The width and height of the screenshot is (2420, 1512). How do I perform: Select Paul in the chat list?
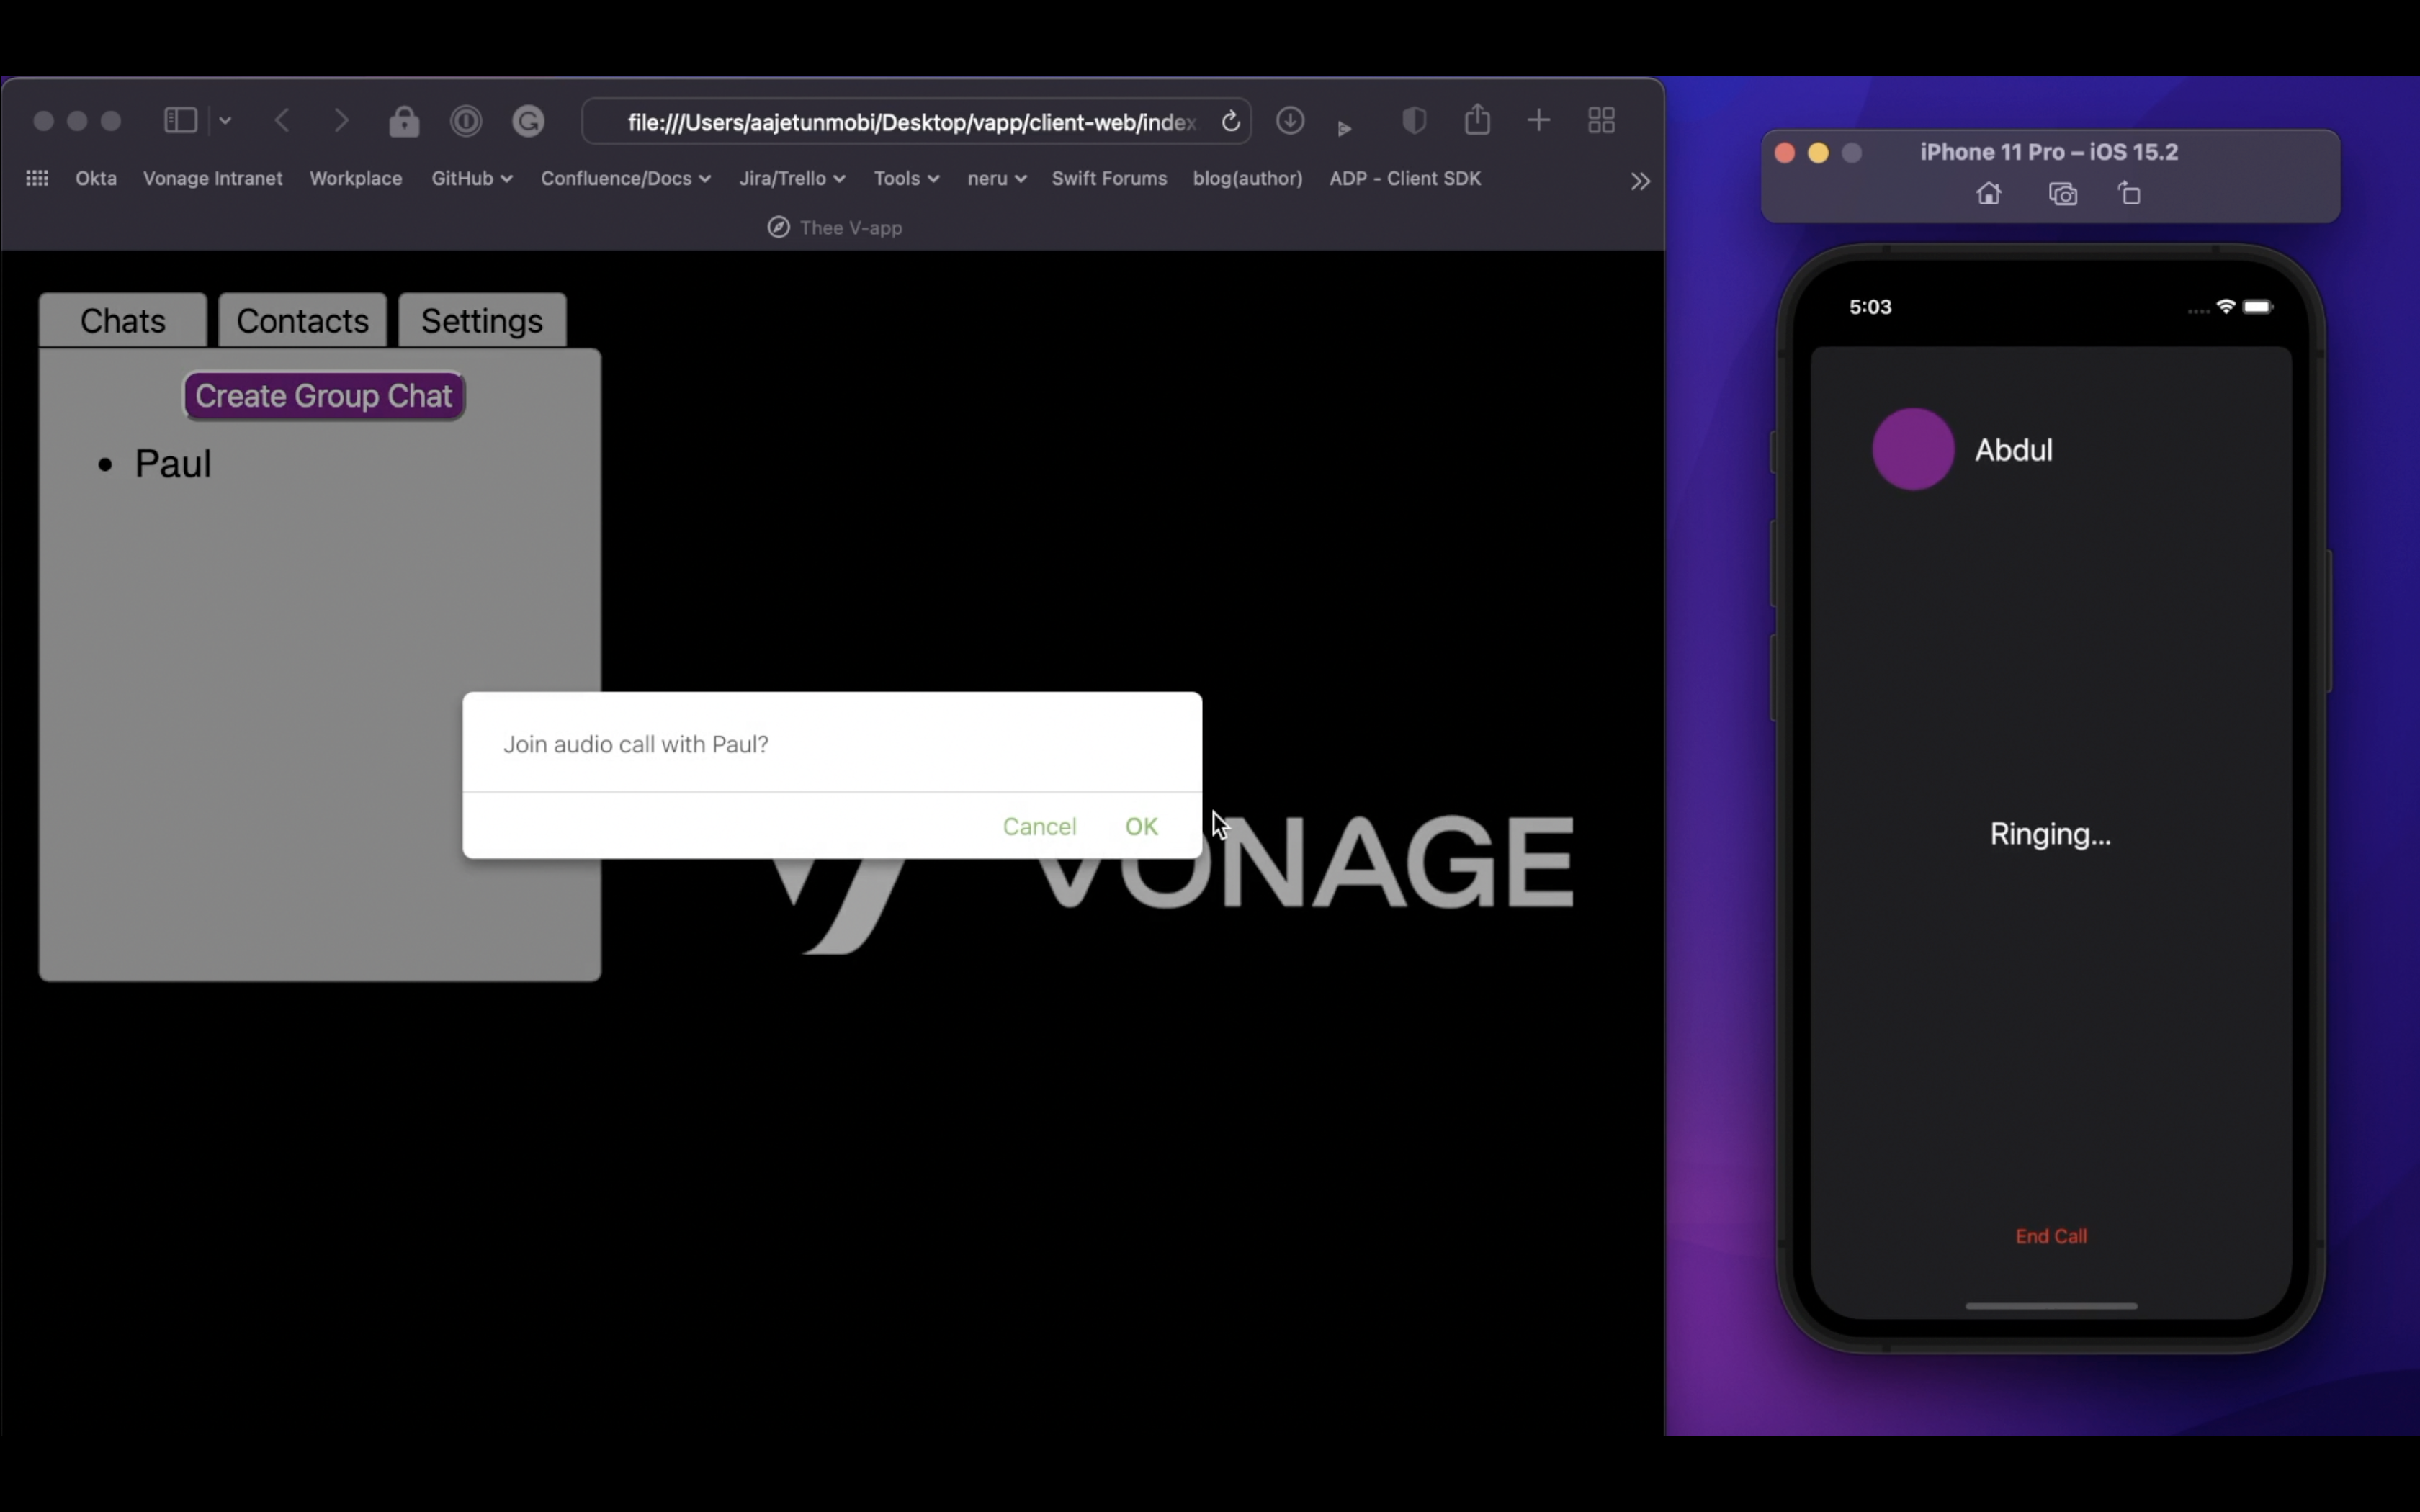click(173, 464)
